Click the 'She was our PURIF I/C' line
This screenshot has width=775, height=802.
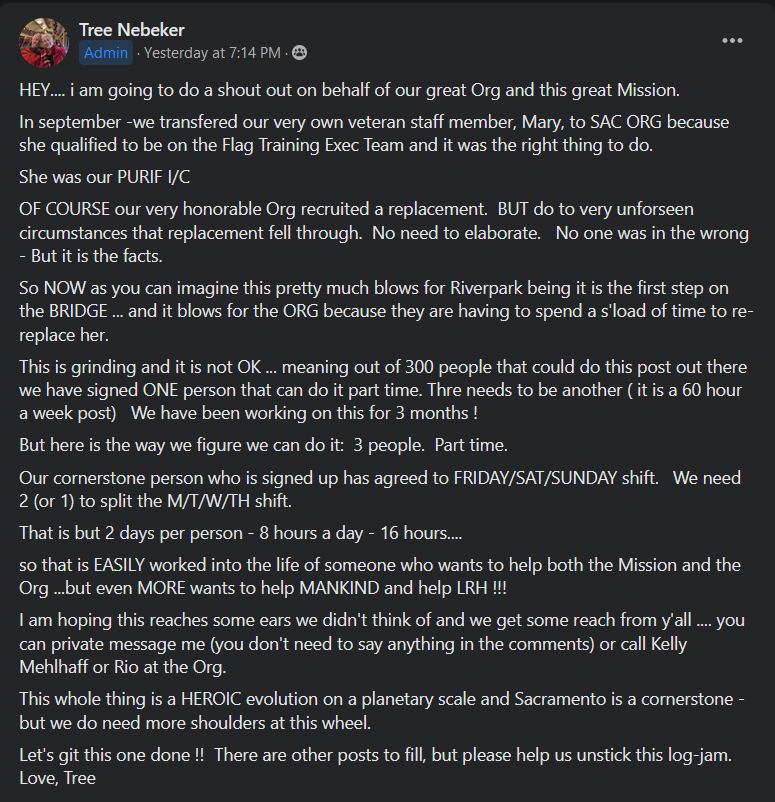pos(103,177)
